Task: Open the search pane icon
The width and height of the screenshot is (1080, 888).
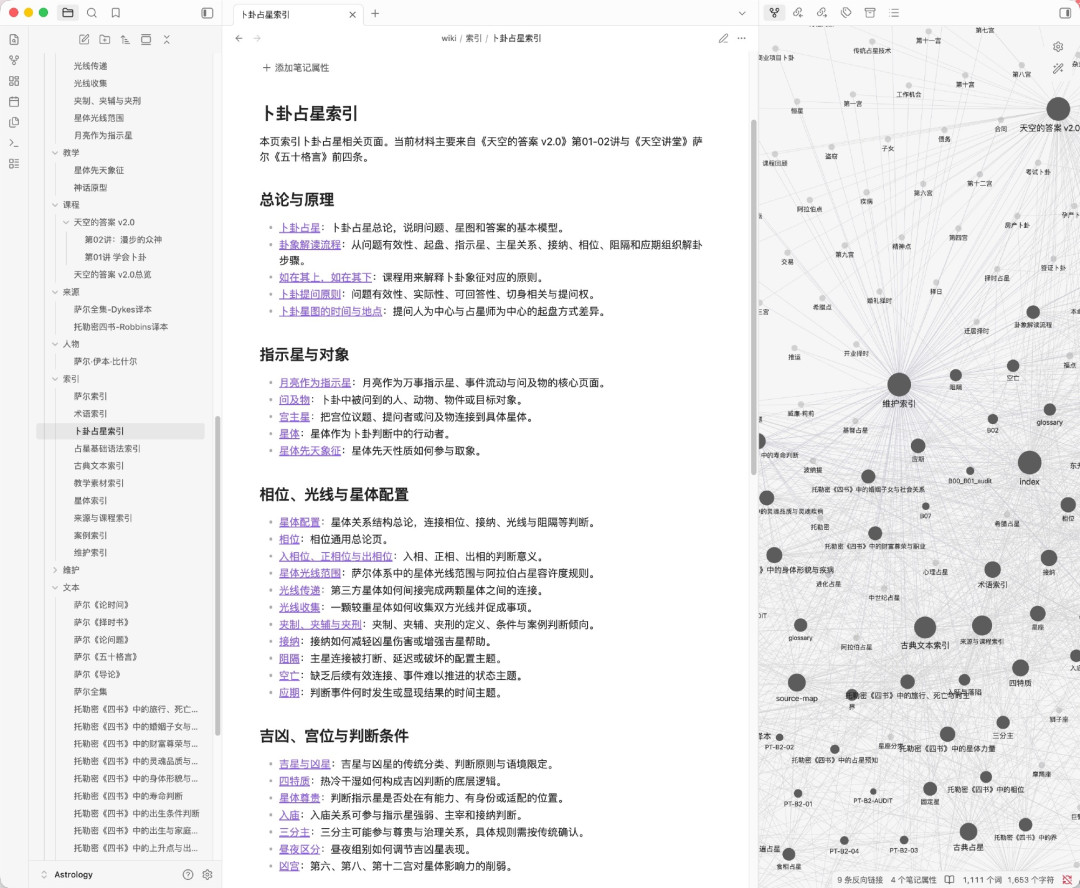Action: 92,12
